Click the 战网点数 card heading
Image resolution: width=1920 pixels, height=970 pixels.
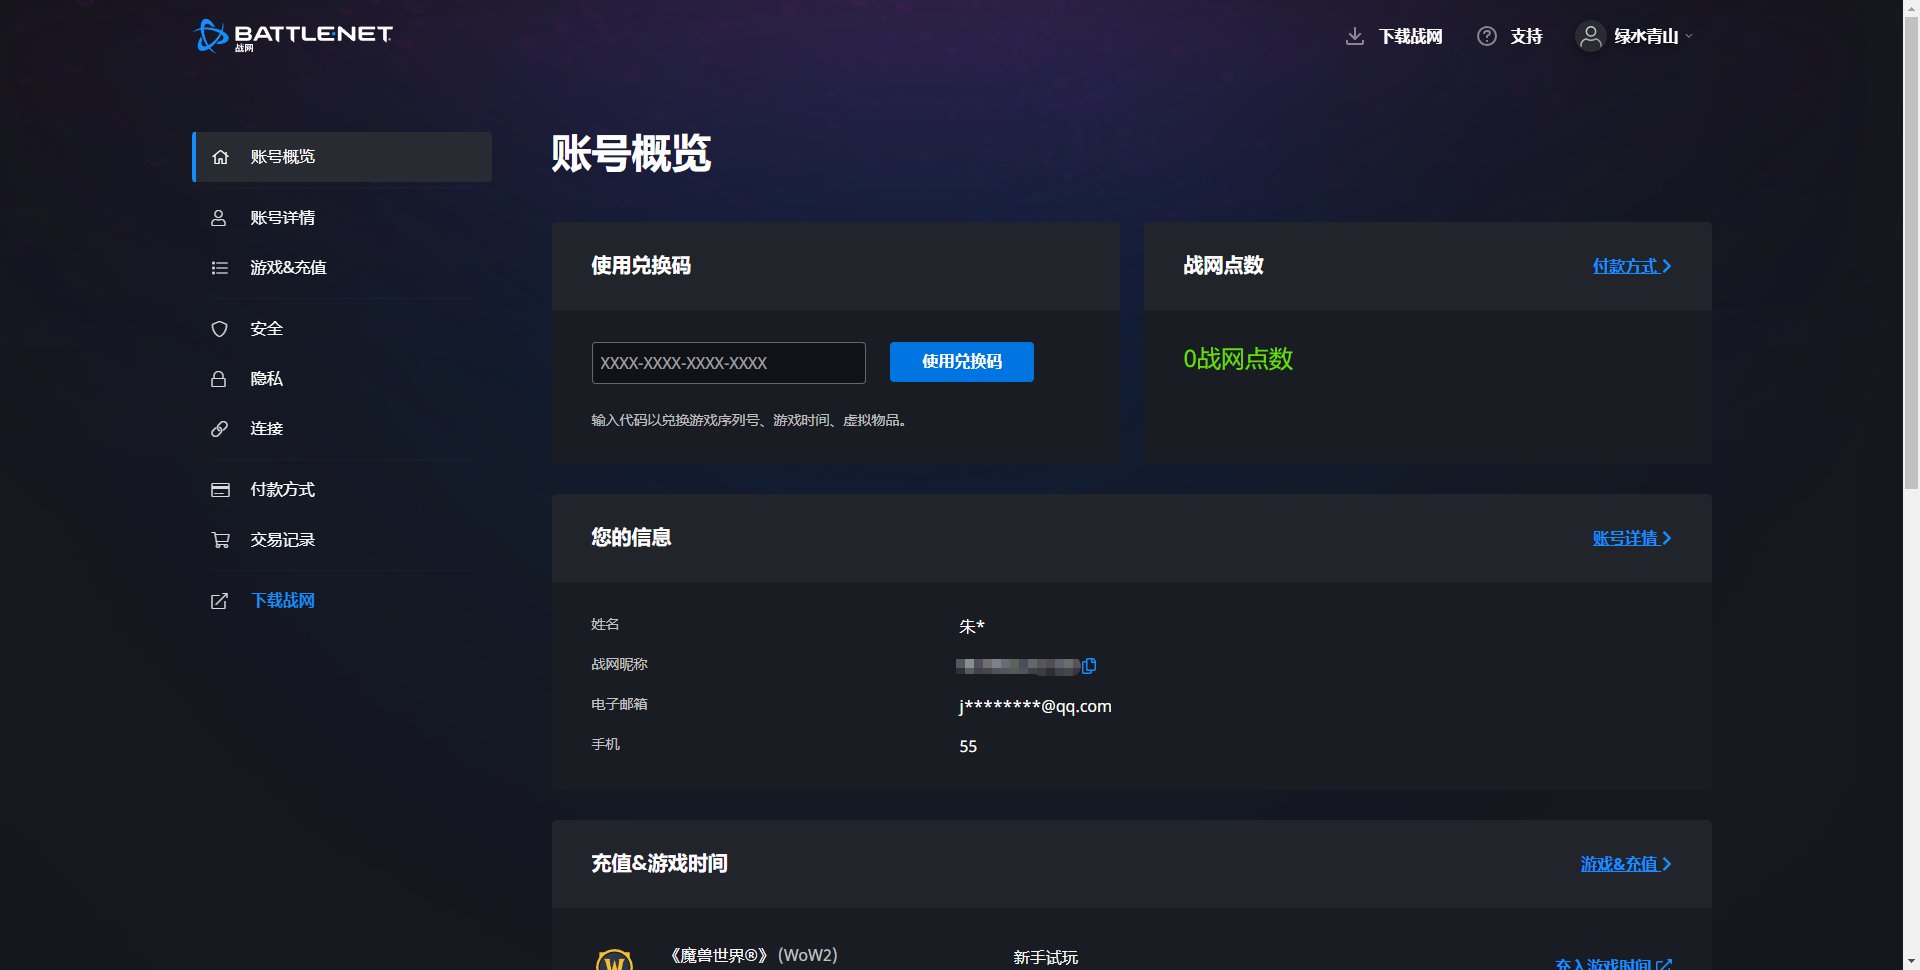(1223, 266)
